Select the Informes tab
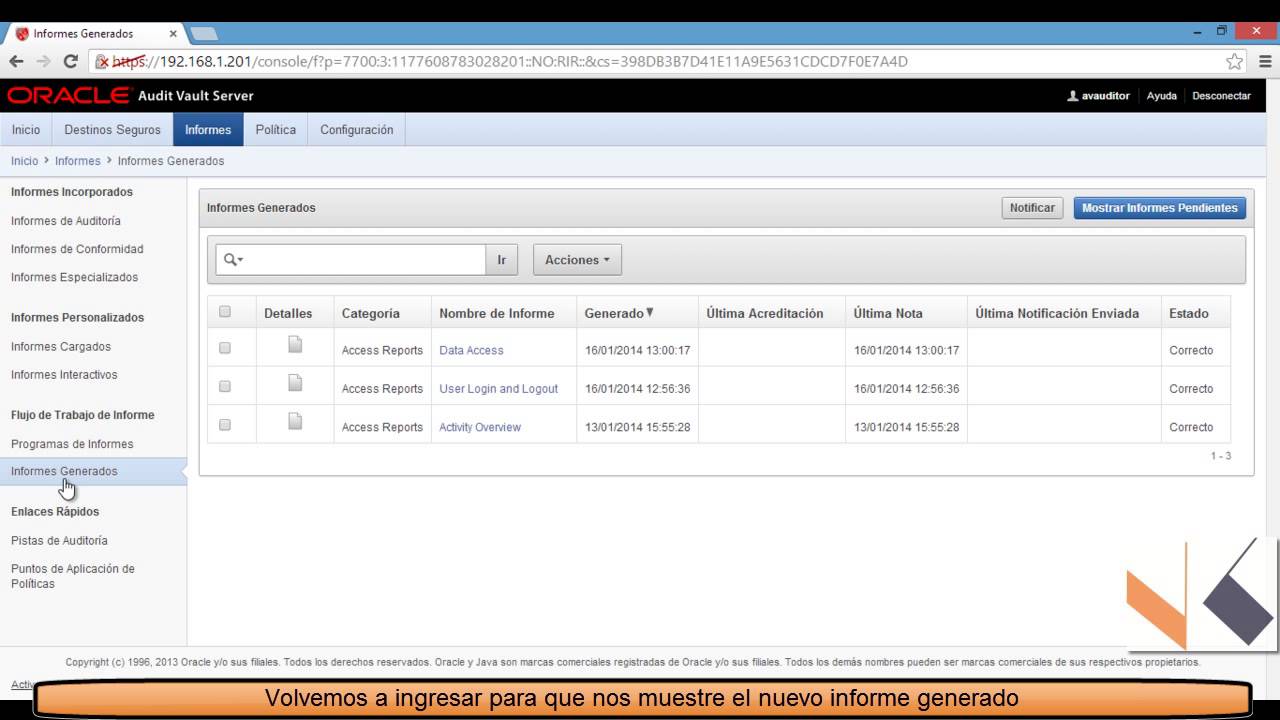 coord(208,130)
